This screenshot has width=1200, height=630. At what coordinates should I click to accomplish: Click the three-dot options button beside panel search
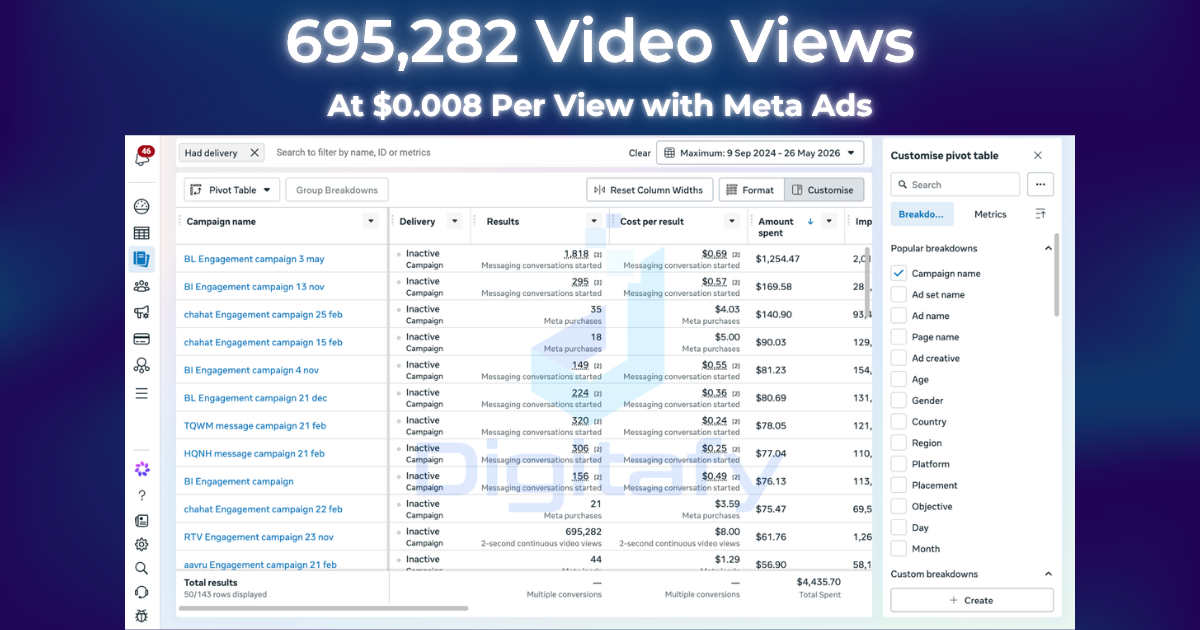pos(1040,185)
